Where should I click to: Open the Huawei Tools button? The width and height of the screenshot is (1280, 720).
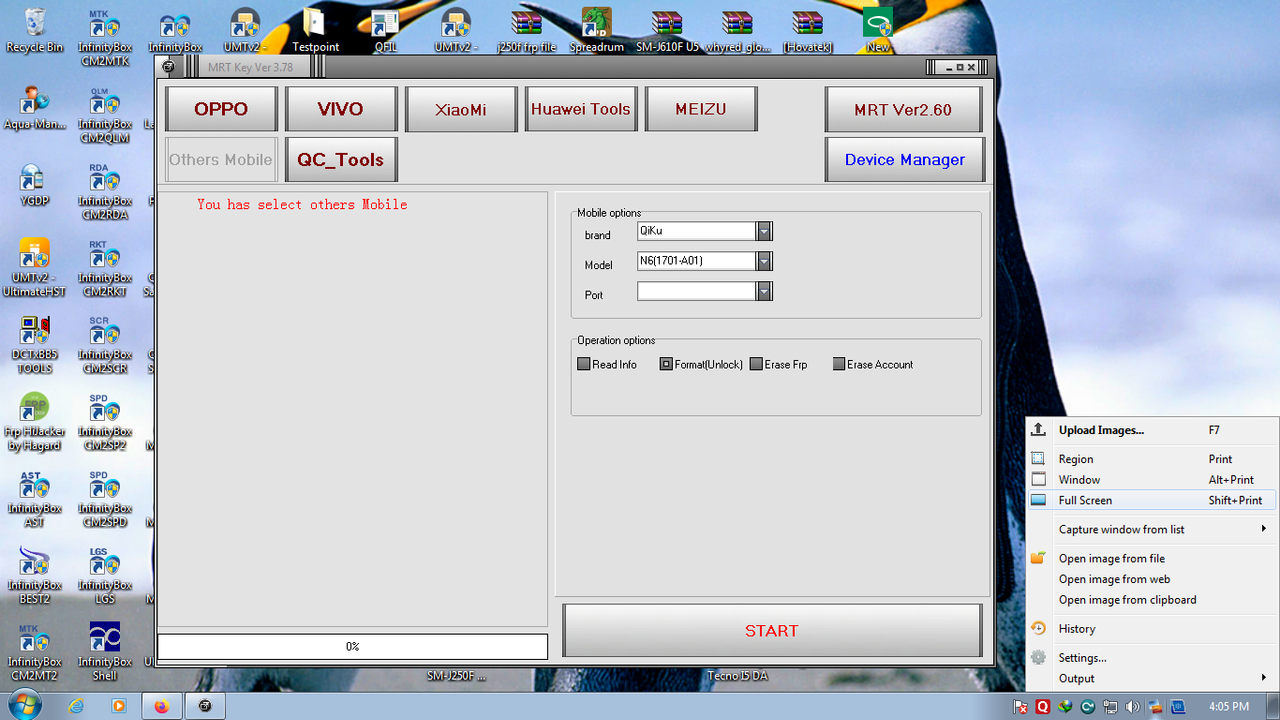pos(581,109)
